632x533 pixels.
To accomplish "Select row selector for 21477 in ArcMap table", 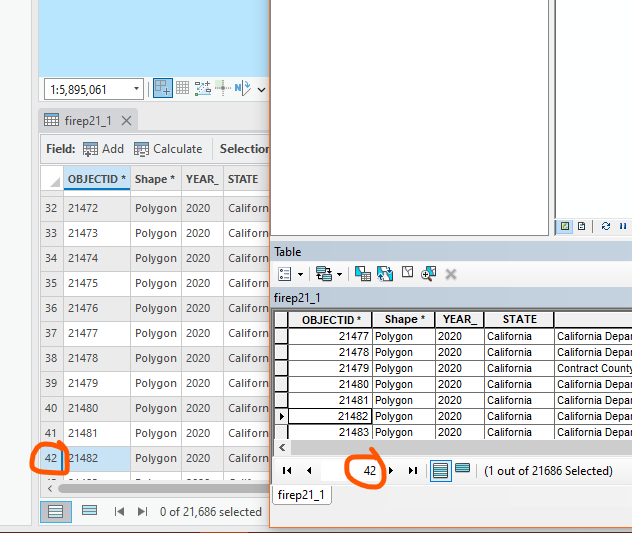I will (281, 336).
